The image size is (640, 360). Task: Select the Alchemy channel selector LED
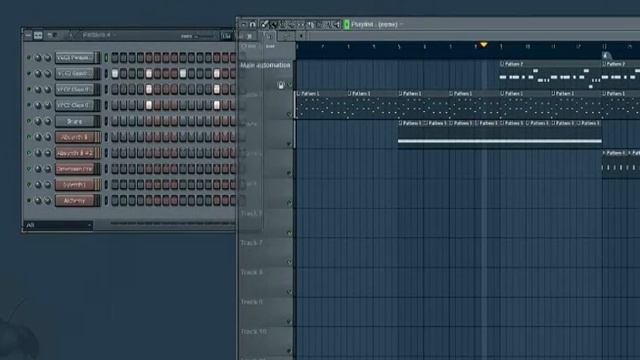[106, 200]
